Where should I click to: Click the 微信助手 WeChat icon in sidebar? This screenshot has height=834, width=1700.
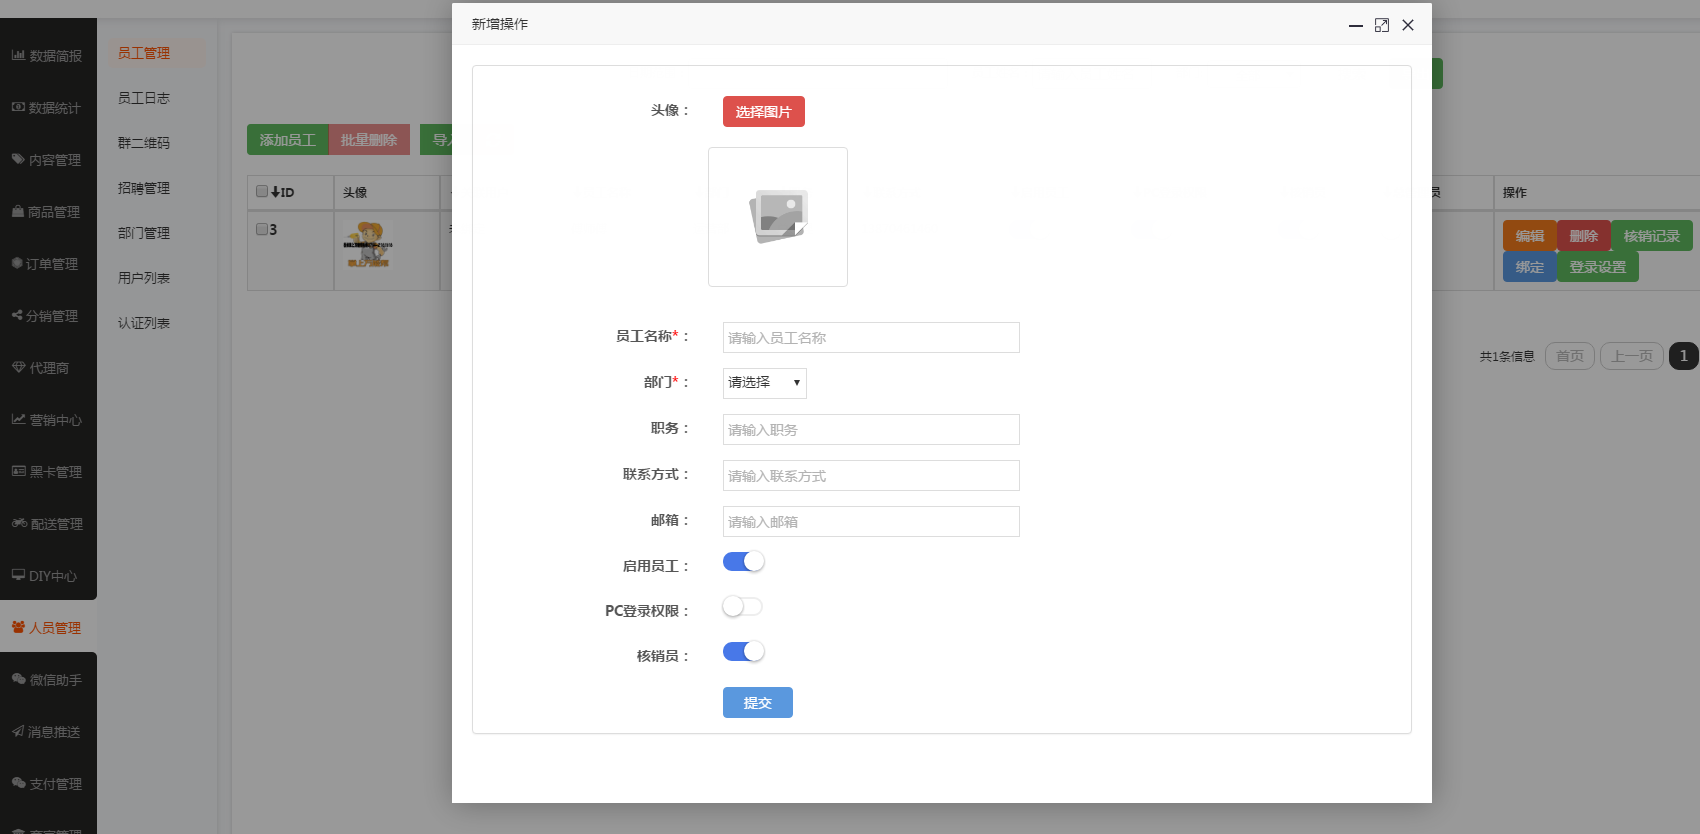(18, 679)
